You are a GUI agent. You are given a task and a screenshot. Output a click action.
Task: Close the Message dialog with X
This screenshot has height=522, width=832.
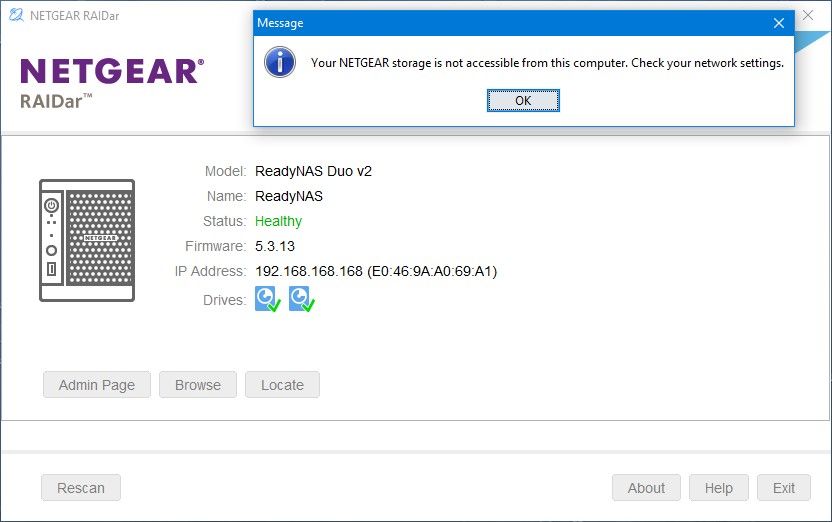[x=778, y=23]
